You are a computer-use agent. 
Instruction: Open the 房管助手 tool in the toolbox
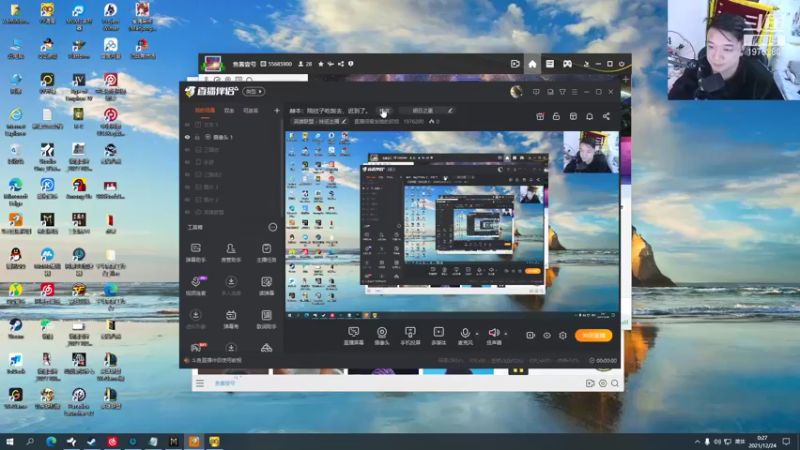[x=231, y=253]
